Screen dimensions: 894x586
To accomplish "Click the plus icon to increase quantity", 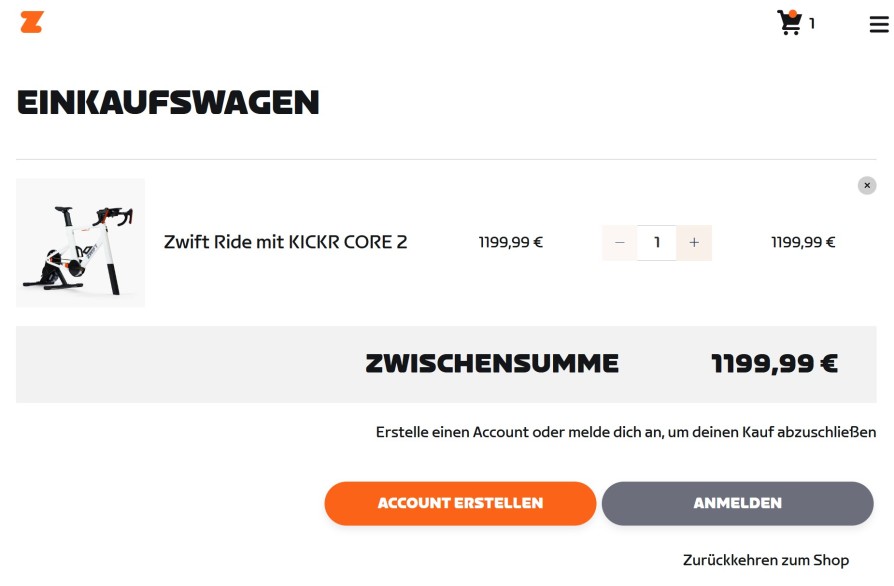I will (694, 242).
